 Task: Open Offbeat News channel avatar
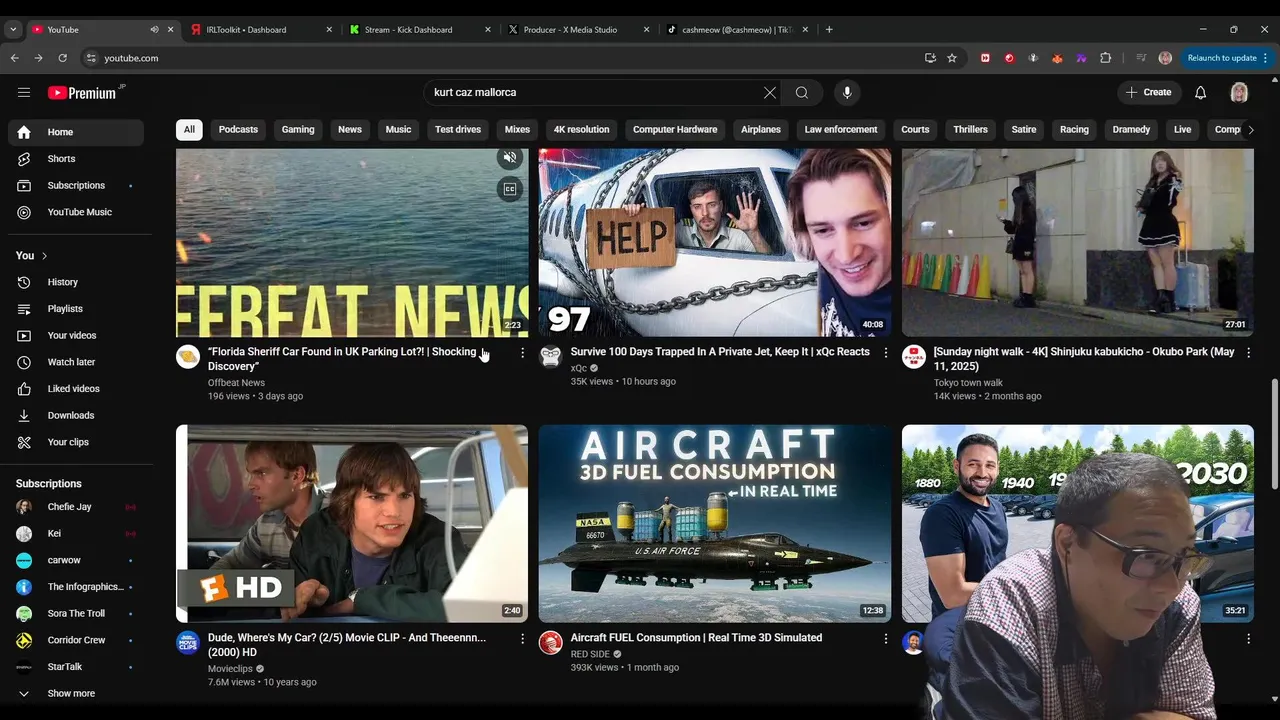188,357
